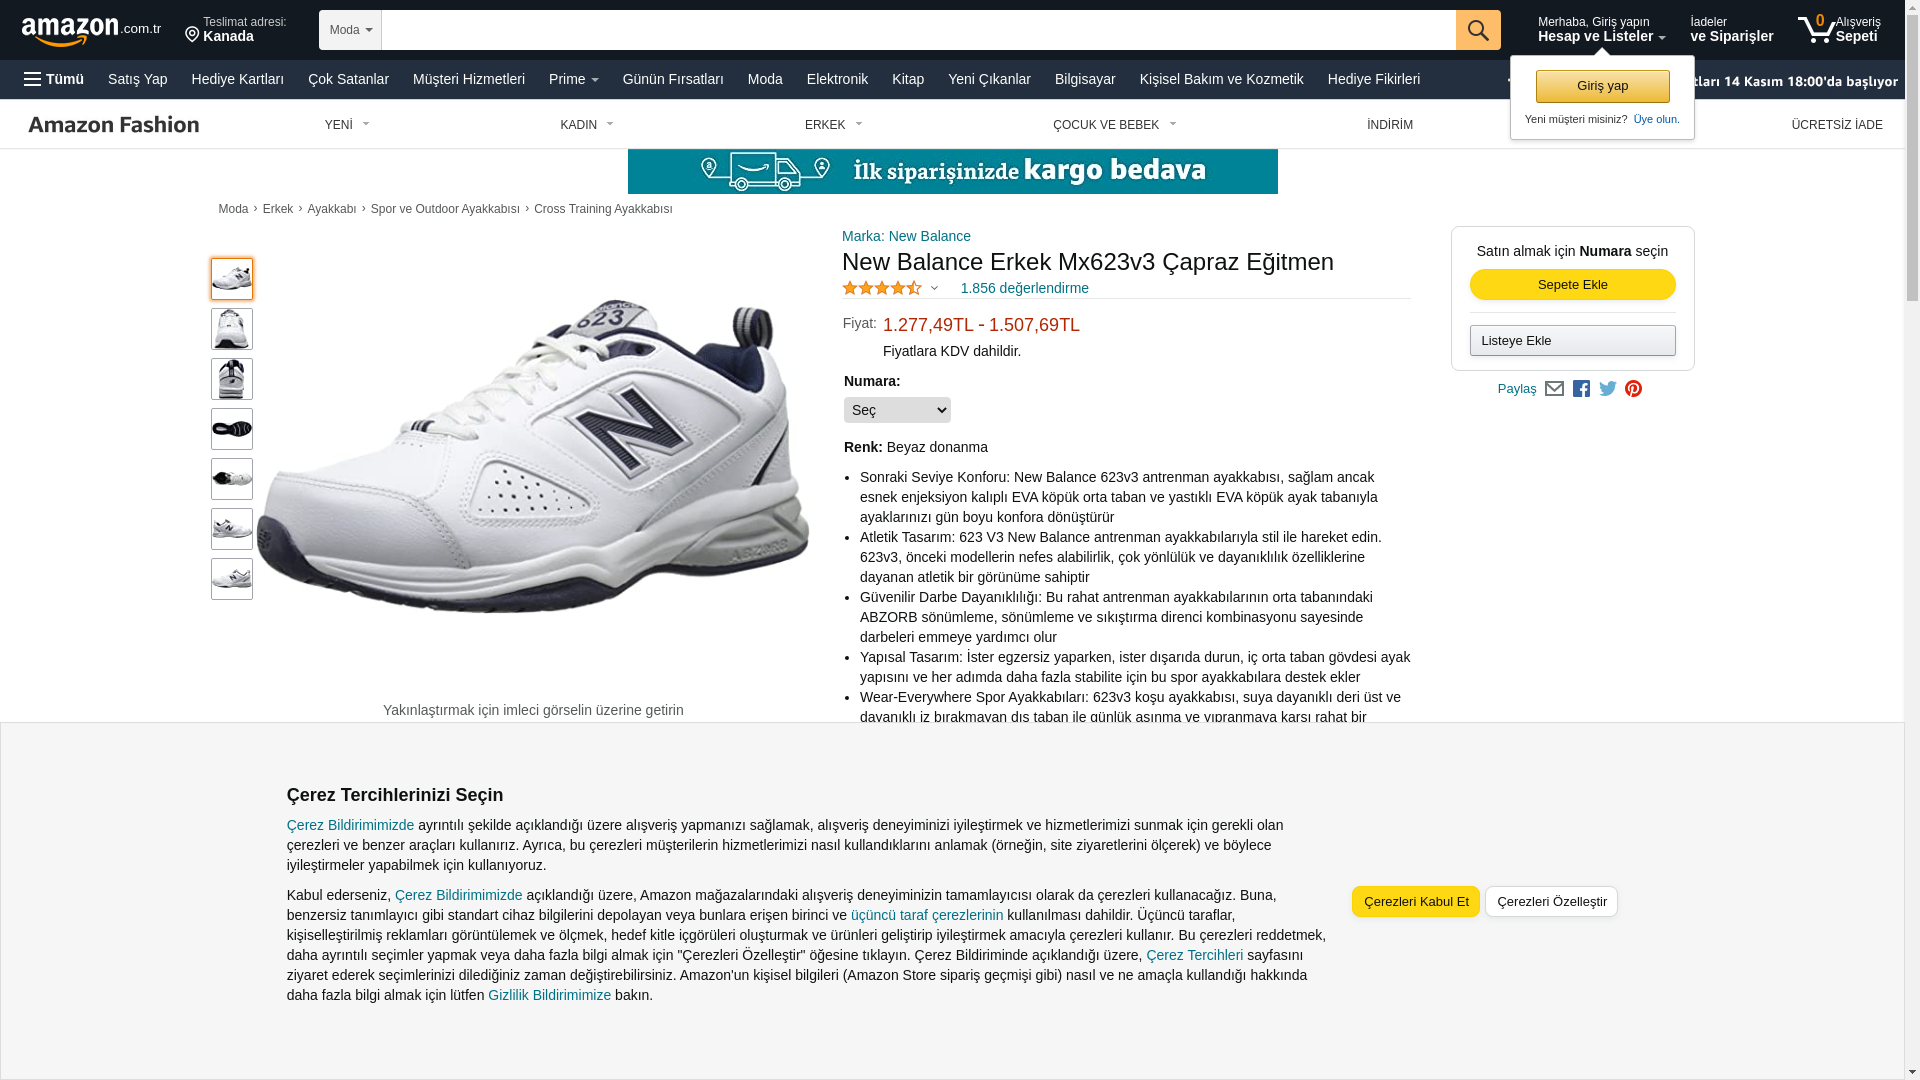The image size is (1920, 1080).
Task: Open the Elektronik navigation item
Action: 837,79
